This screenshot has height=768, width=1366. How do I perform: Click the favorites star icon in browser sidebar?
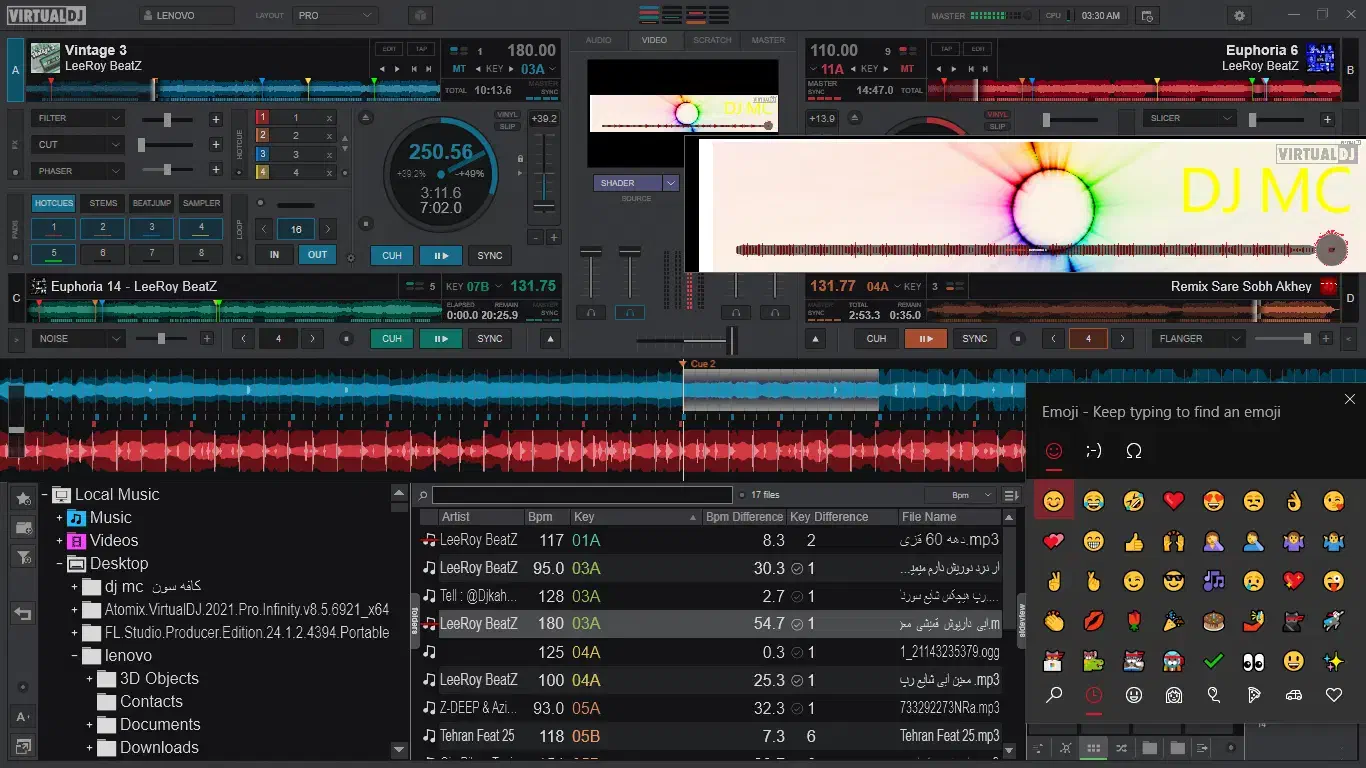tap(23, 498)
